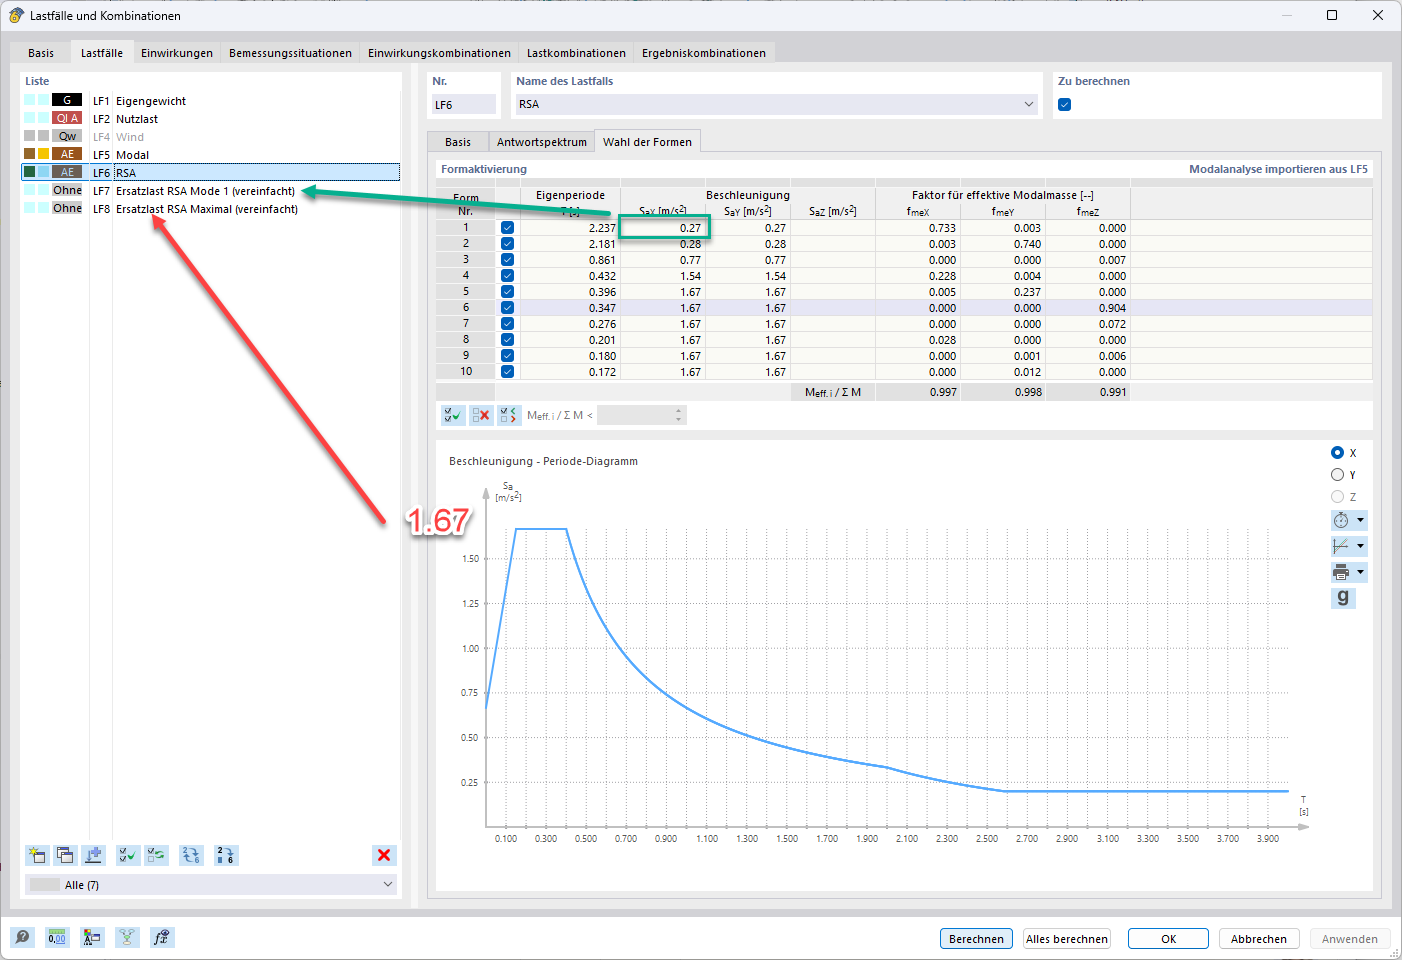Screen dimensions: 1402x960
Task: Uncheck mode shape number 3
Action: point(508,259)
